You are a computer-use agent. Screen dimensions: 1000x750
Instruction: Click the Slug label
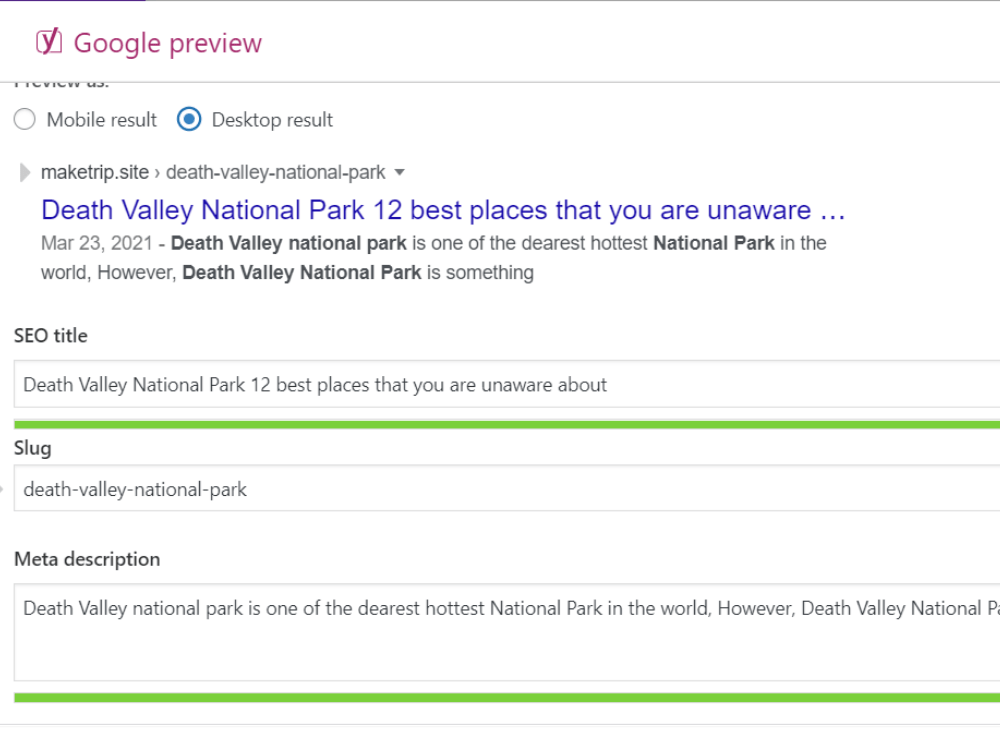33,448
